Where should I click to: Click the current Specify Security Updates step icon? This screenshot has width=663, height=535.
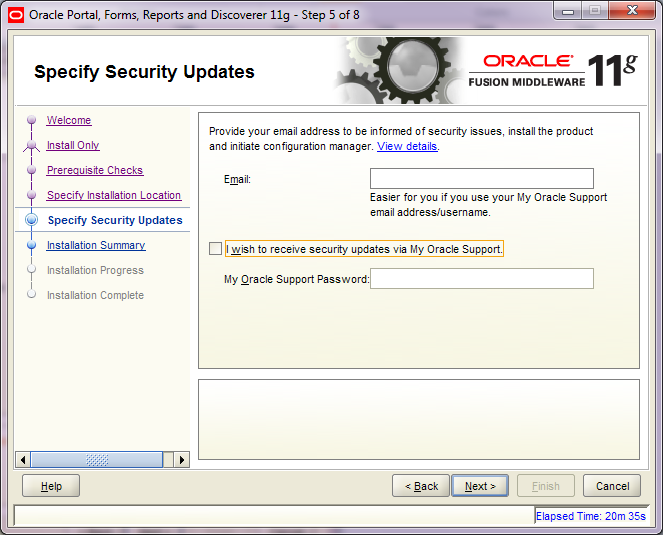31,220
